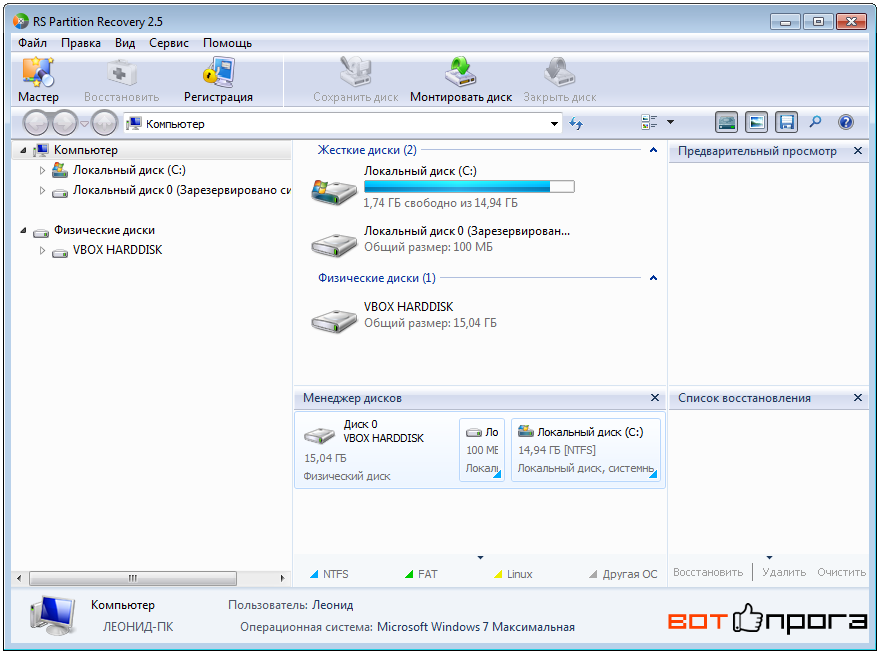The height and width of the screenshot is (654, 880).
Task: Click the C: drive free space usage bar
Action: pyautogui.click(x=469, y=186)
